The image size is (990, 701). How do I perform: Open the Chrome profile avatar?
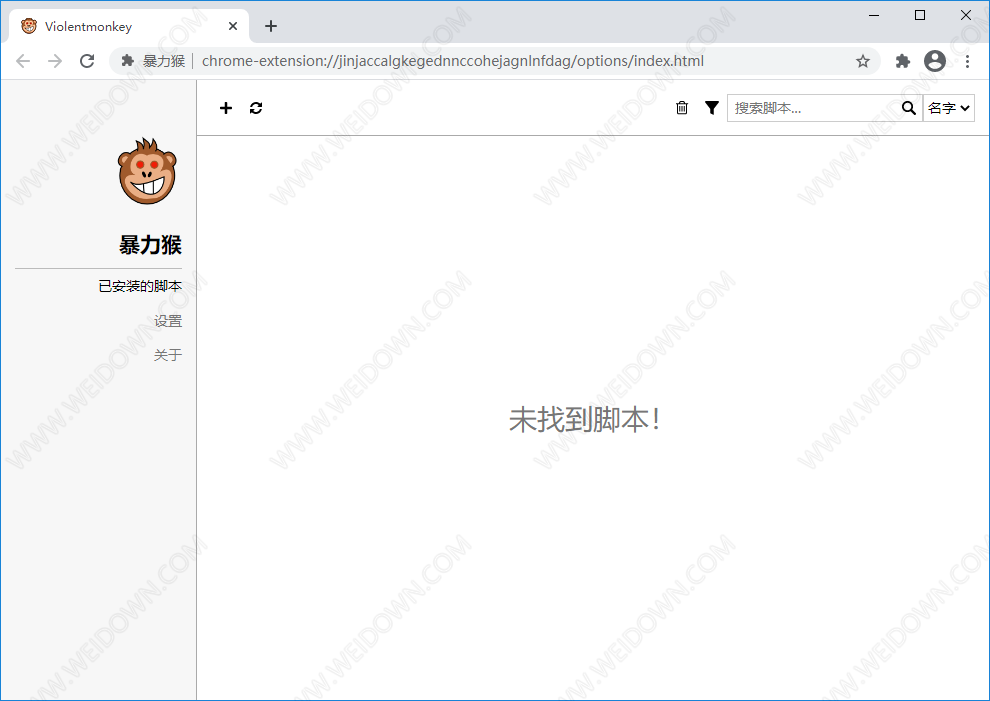(935, 61)
